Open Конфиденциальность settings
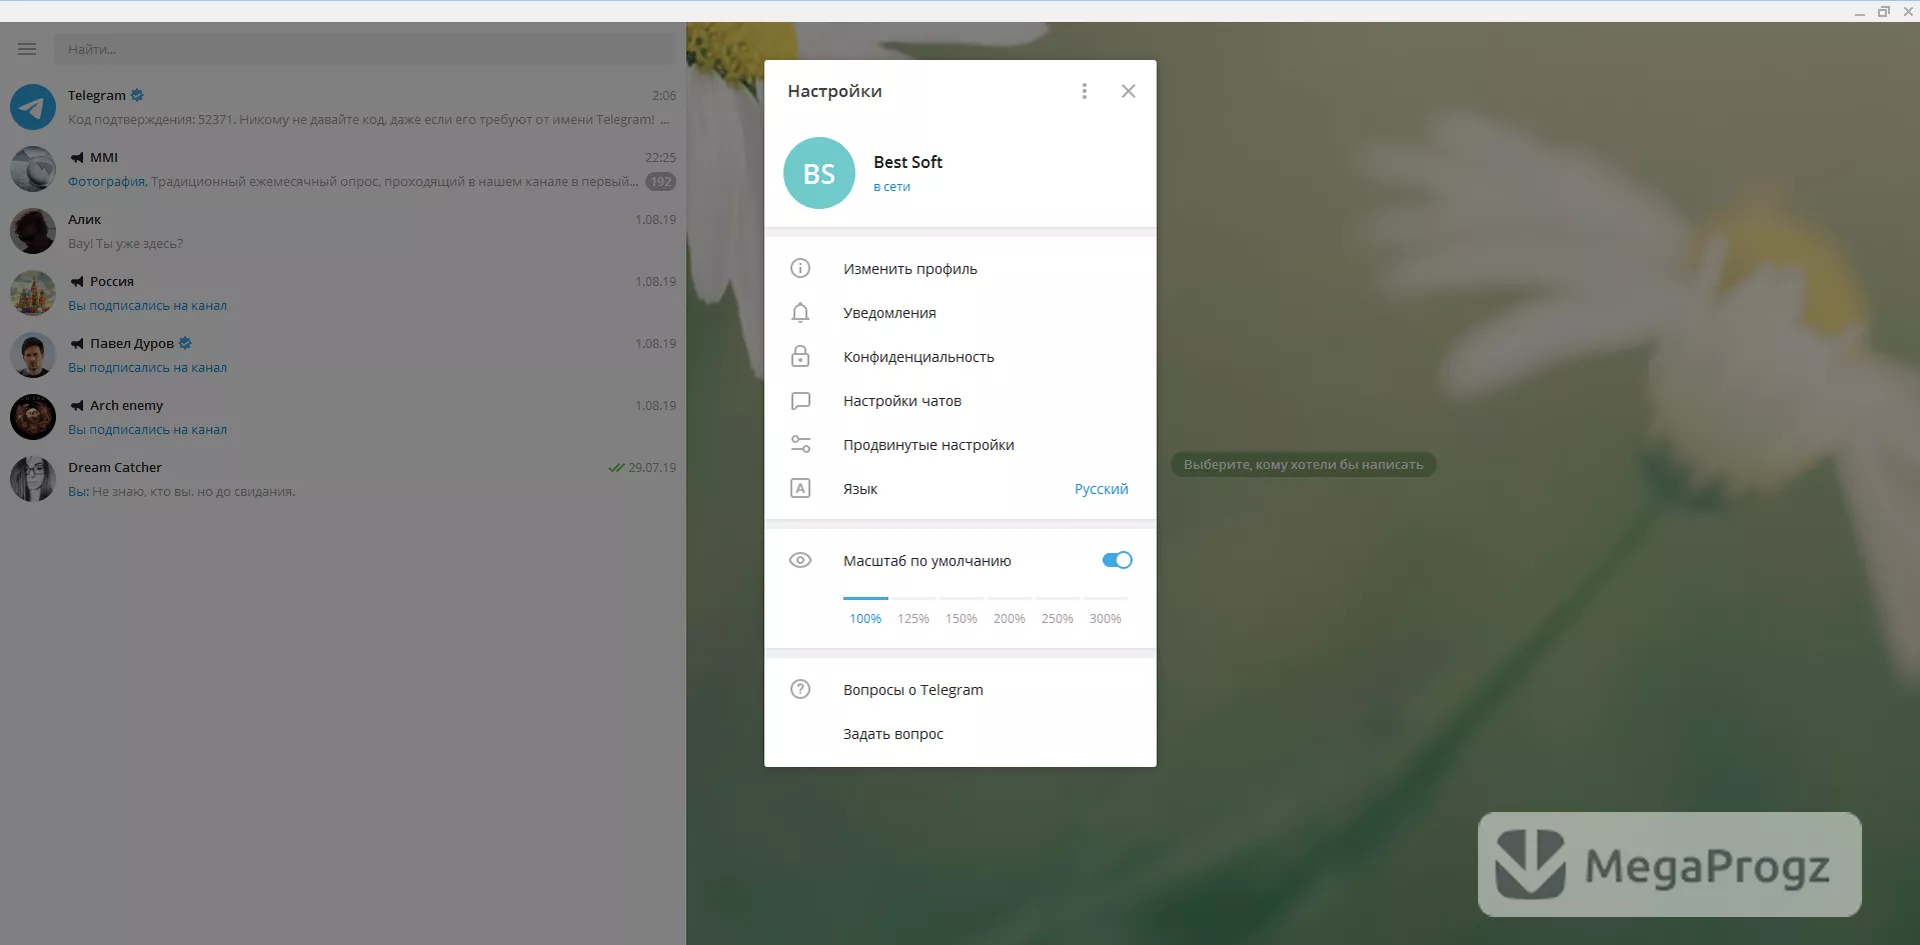 960,357
